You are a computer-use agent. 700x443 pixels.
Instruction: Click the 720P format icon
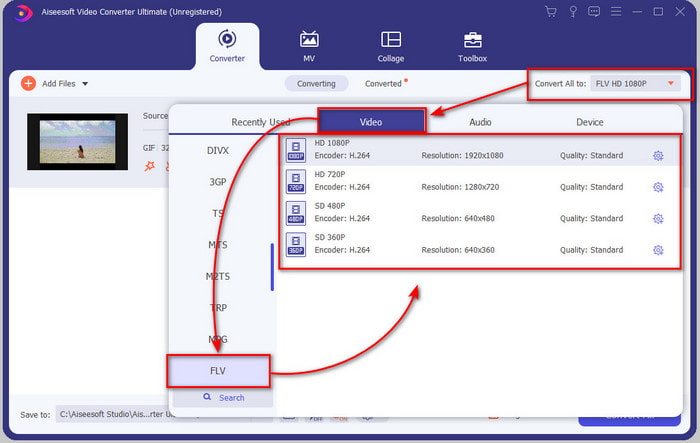click(x=296, y=181)
